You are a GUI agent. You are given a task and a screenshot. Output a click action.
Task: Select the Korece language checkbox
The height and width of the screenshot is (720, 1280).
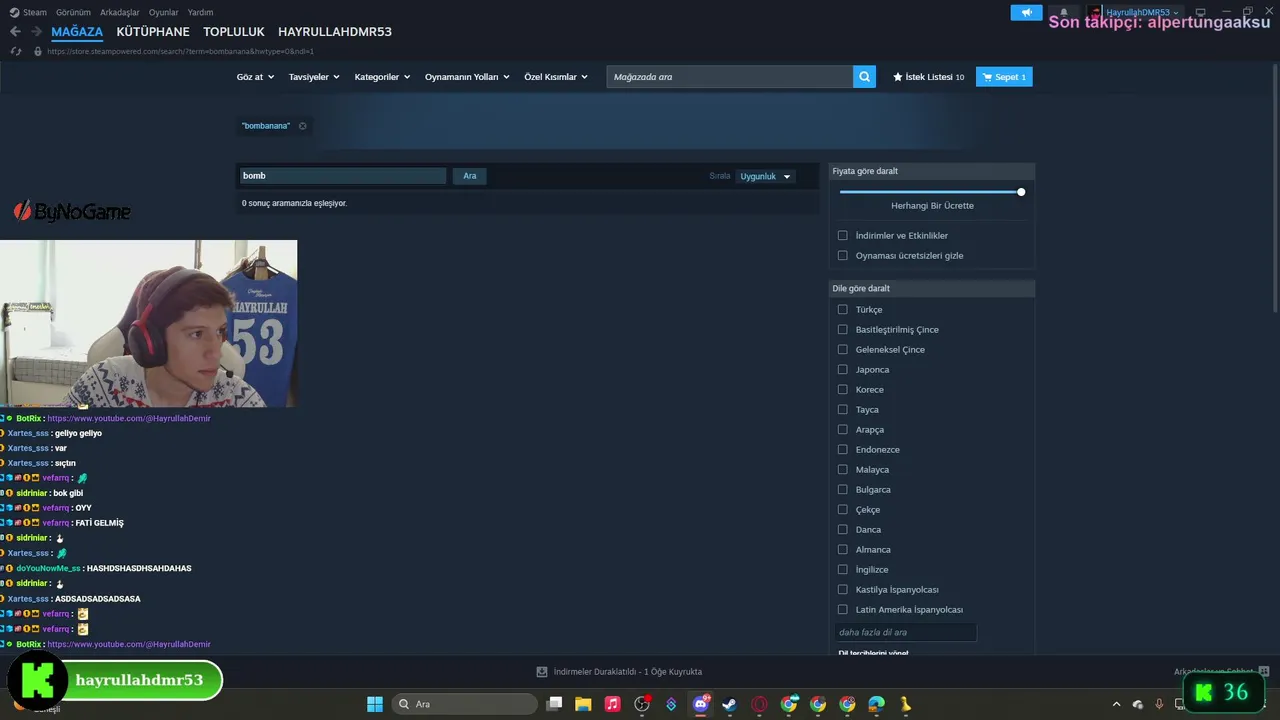point(843,390)
